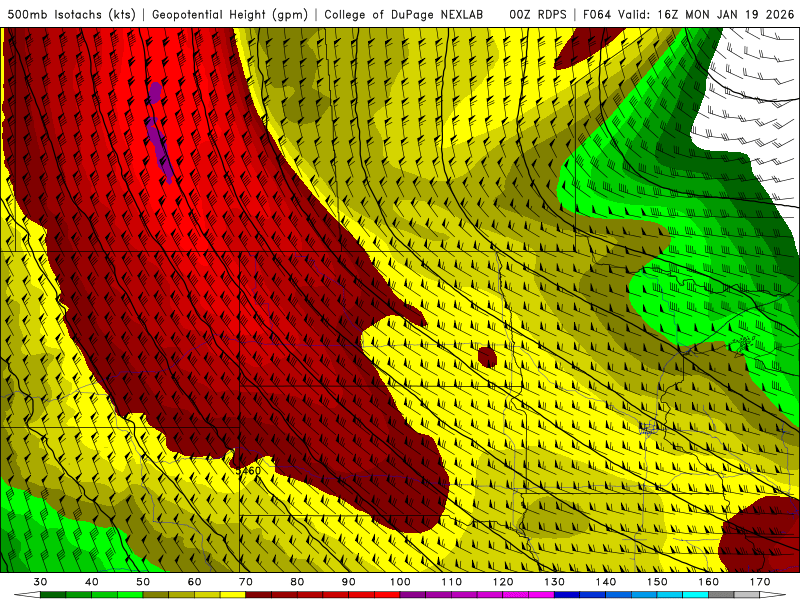Click the "160" value on the color scale
The width and height of the screenshot is (800, 600).
(709, 582)
